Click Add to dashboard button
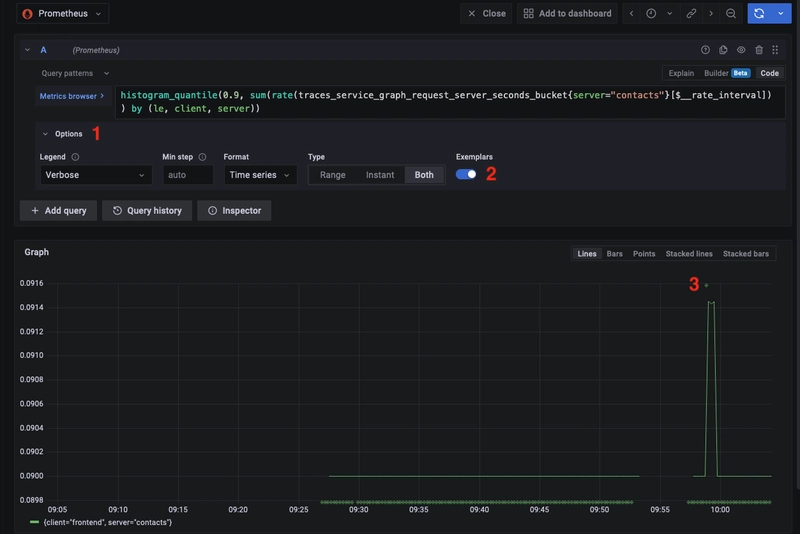The image size is (800, 534). click(567, 14)
